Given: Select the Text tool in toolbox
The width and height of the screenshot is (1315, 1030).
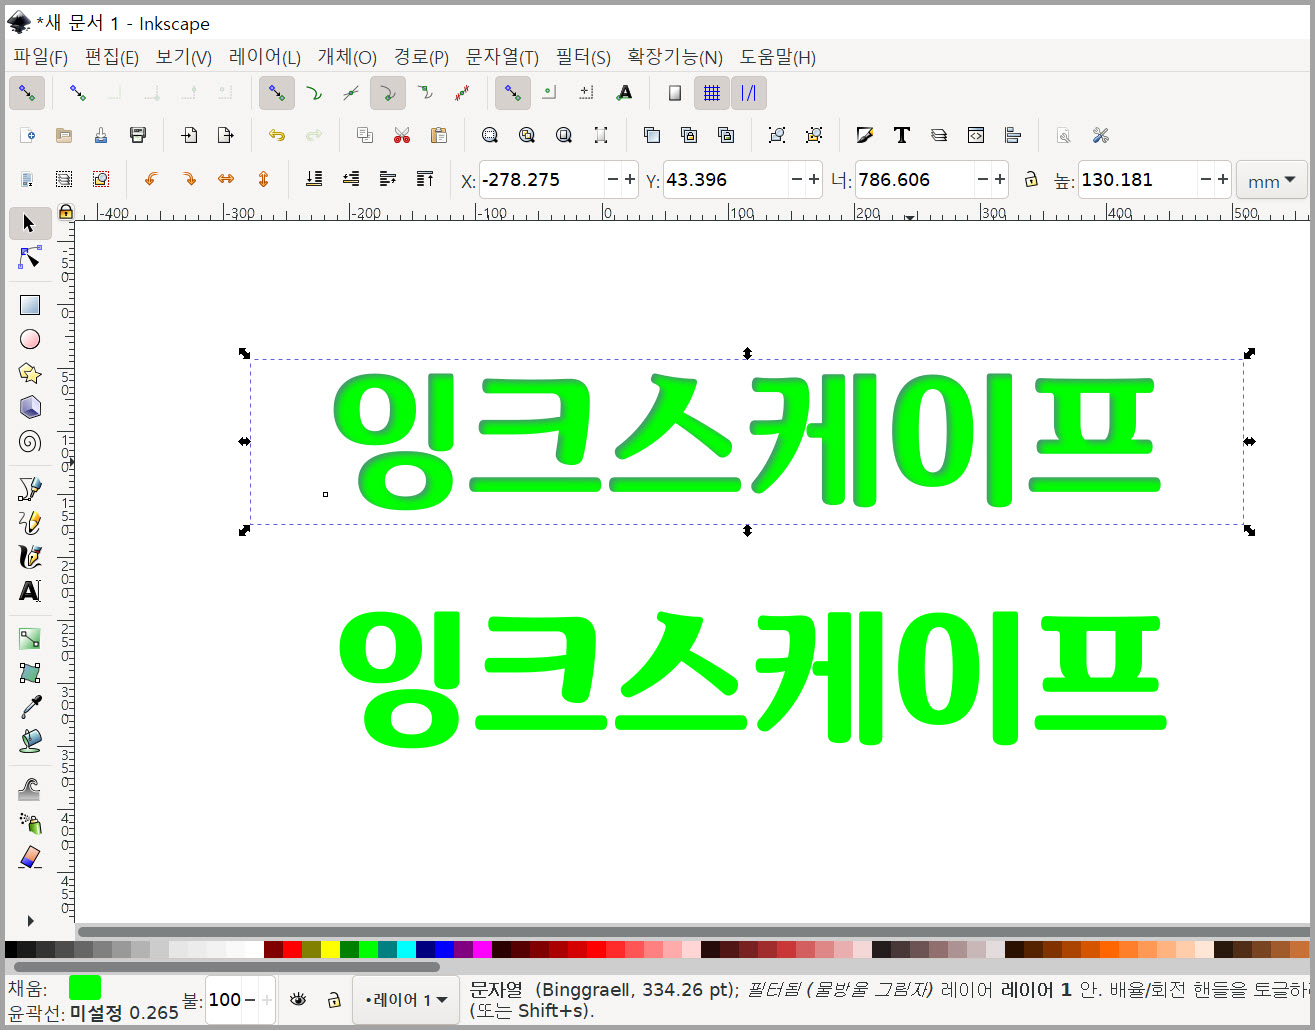Looking at the screenshot, I should coord(30,591).
